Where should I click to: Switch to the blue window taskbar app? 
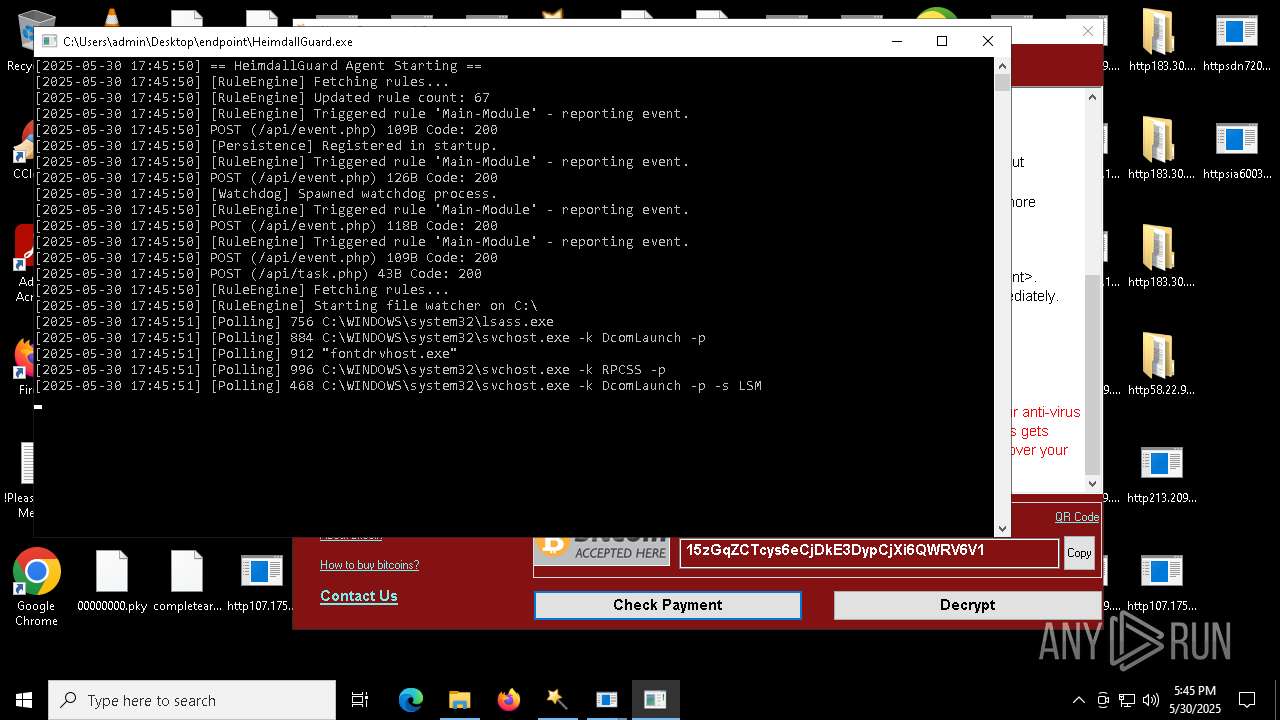click(606, 700)
